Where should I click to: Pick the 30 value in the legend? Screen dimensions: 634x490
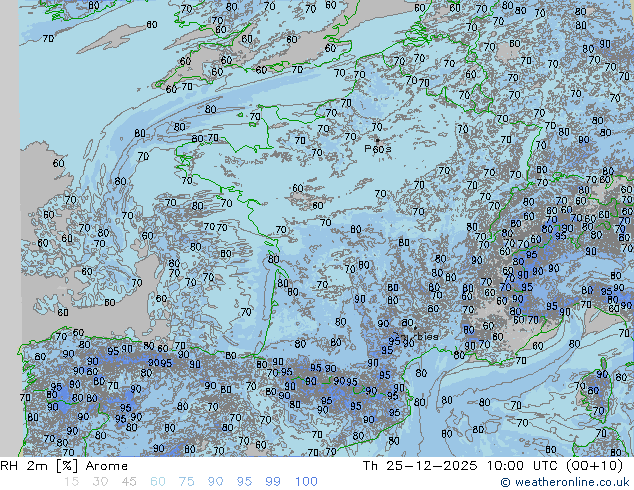[99, 482]
